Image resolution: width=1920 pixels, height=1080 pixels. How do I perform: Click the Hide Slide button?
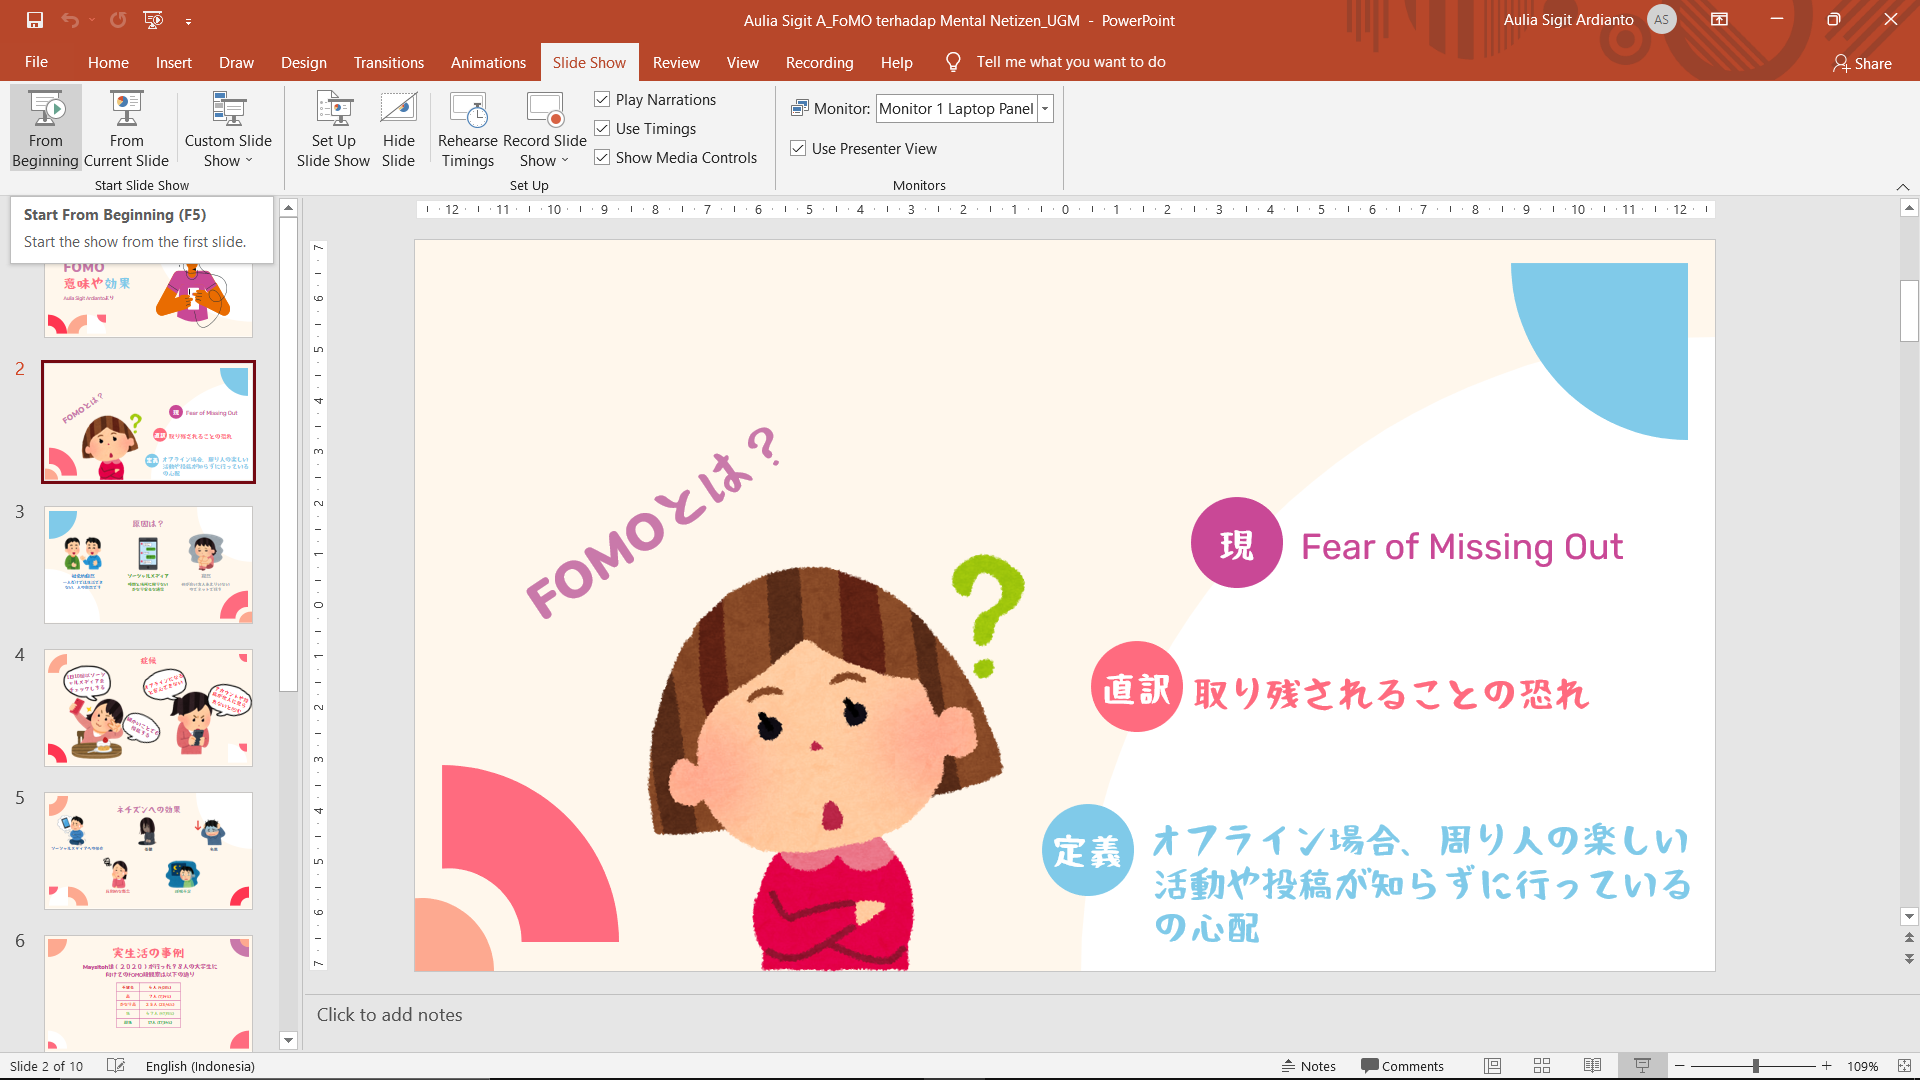coord(398,129)
